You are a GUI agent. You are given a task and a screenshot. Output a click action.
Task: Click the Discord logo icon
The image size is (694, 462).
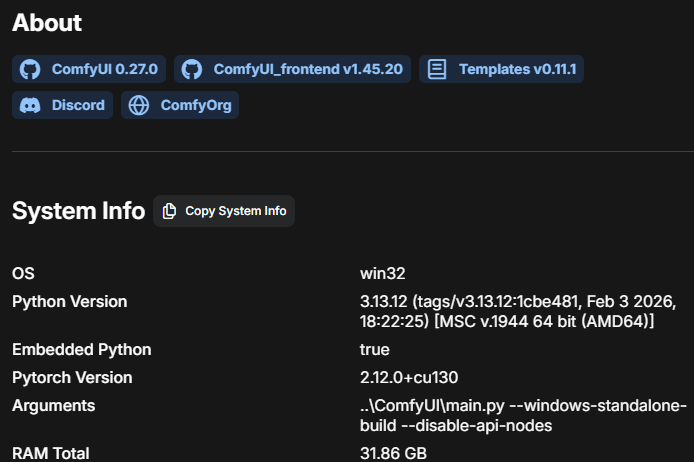pos(30,105)
